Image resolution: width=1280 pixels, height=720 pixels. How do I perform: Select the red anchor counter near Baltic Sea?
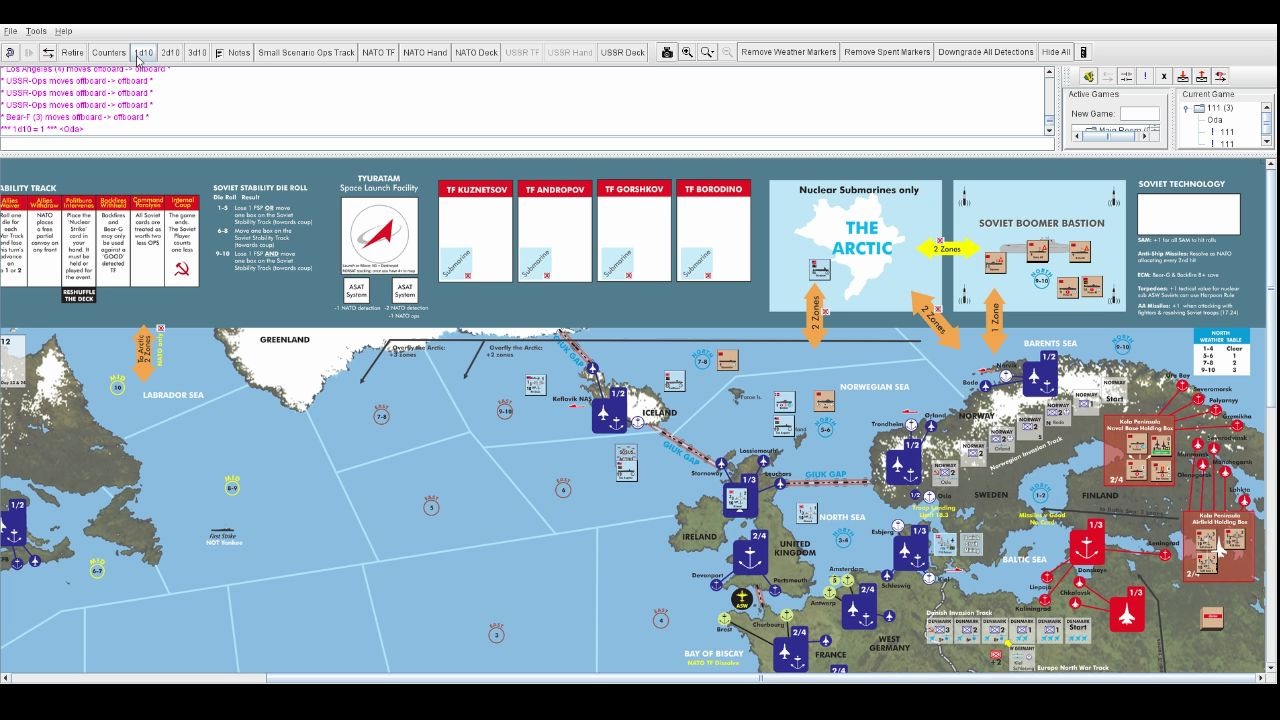pyautogui.click(x=1086, y=541)
